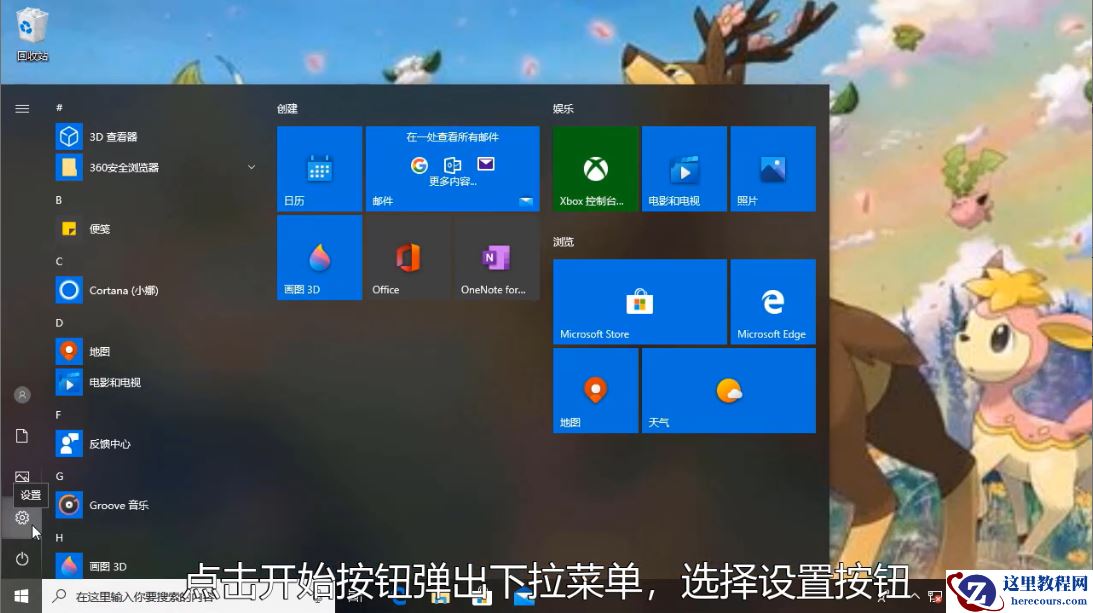1093x613 pixels.
Task: Open the 便笺 sticky notes app
Action: pos(90,228)
